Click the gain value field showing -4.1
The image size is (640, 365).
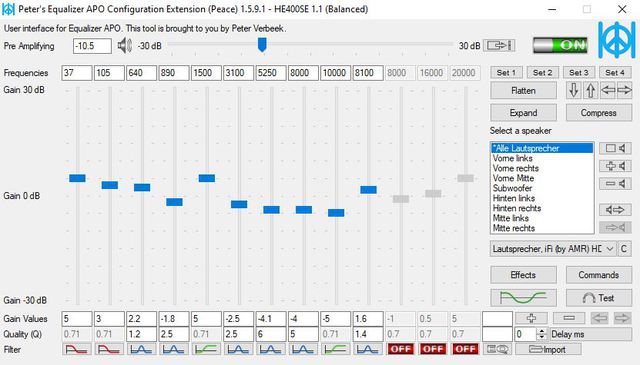(271, 318)
